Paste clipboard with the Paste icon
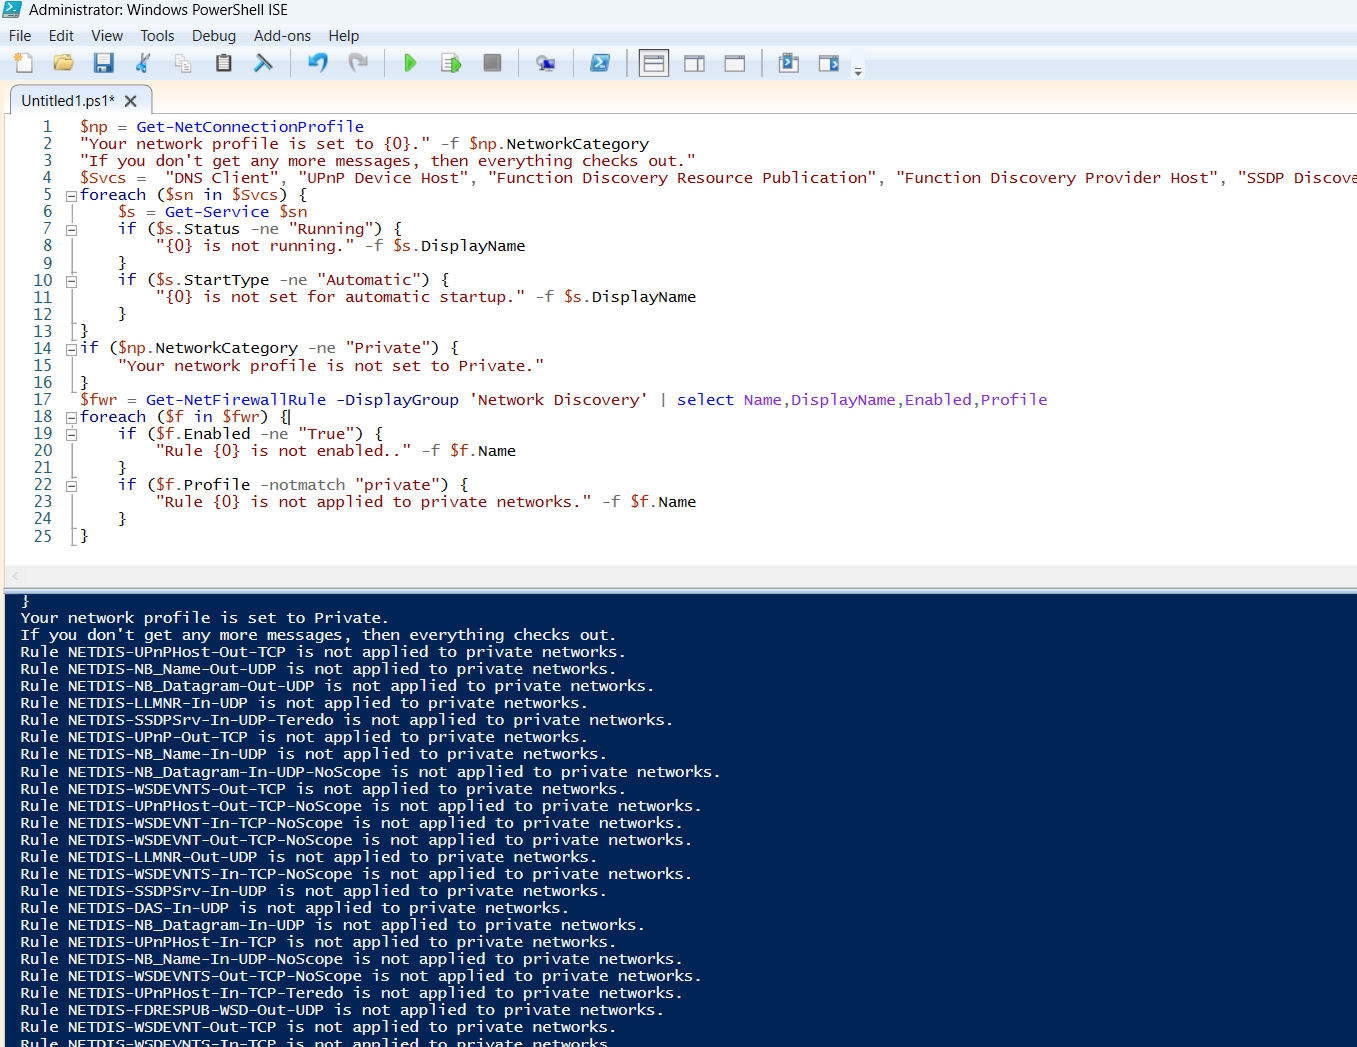The image size is (1357, 1047). pos(224,63)
